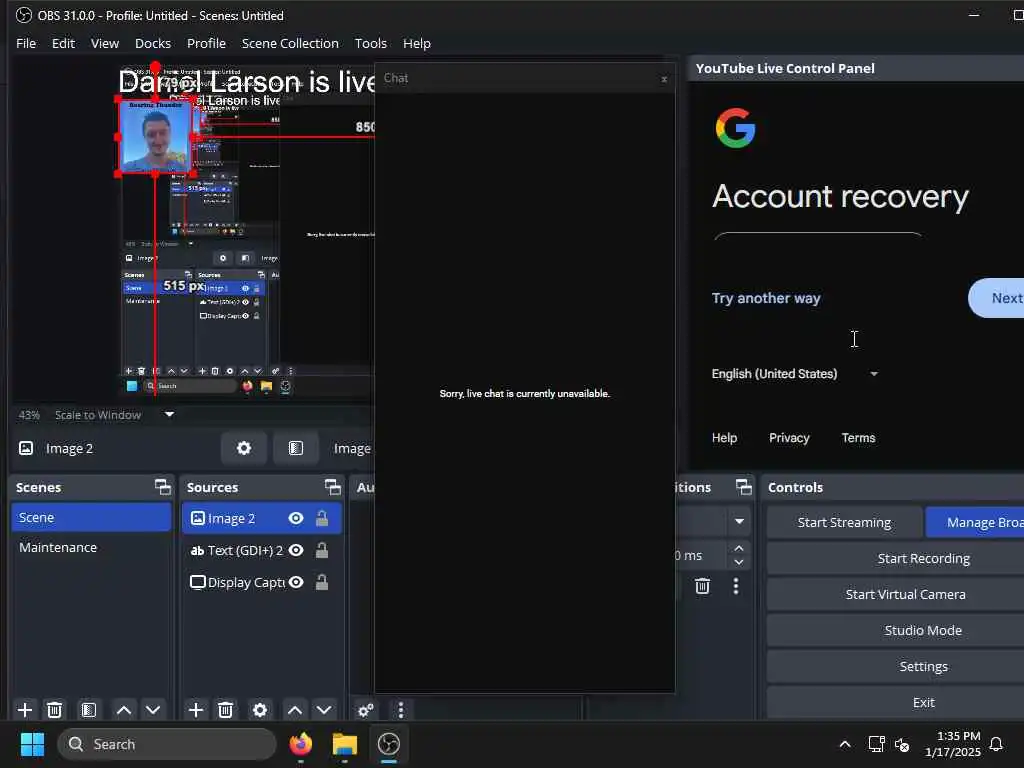
Task: Toggle lock on Text (GDI+) 2 source
Action: click(322, 550)
